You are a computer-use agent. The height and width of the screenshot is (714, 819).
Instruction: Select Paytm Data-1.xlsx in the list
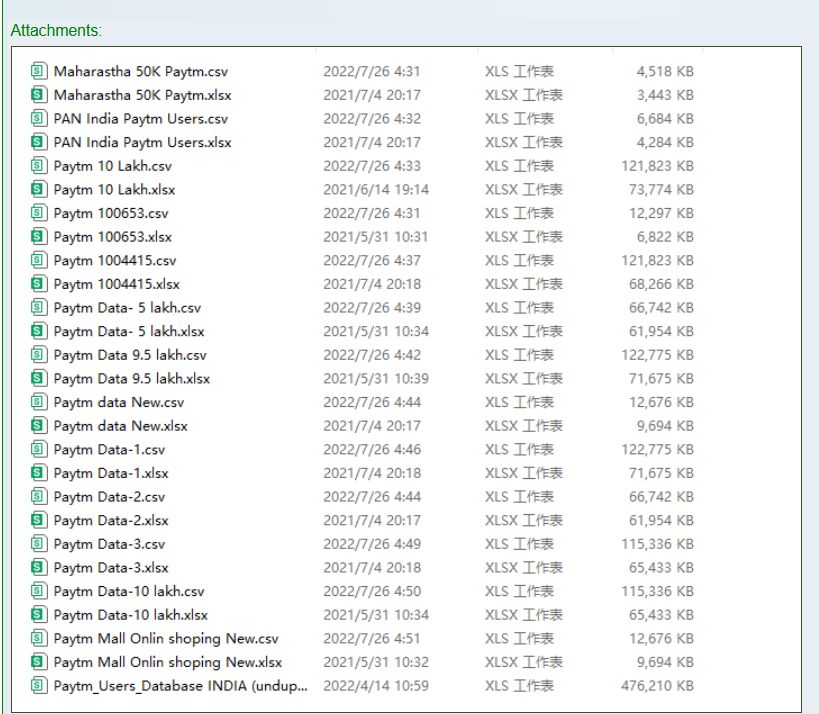click(x=111, y=473)
